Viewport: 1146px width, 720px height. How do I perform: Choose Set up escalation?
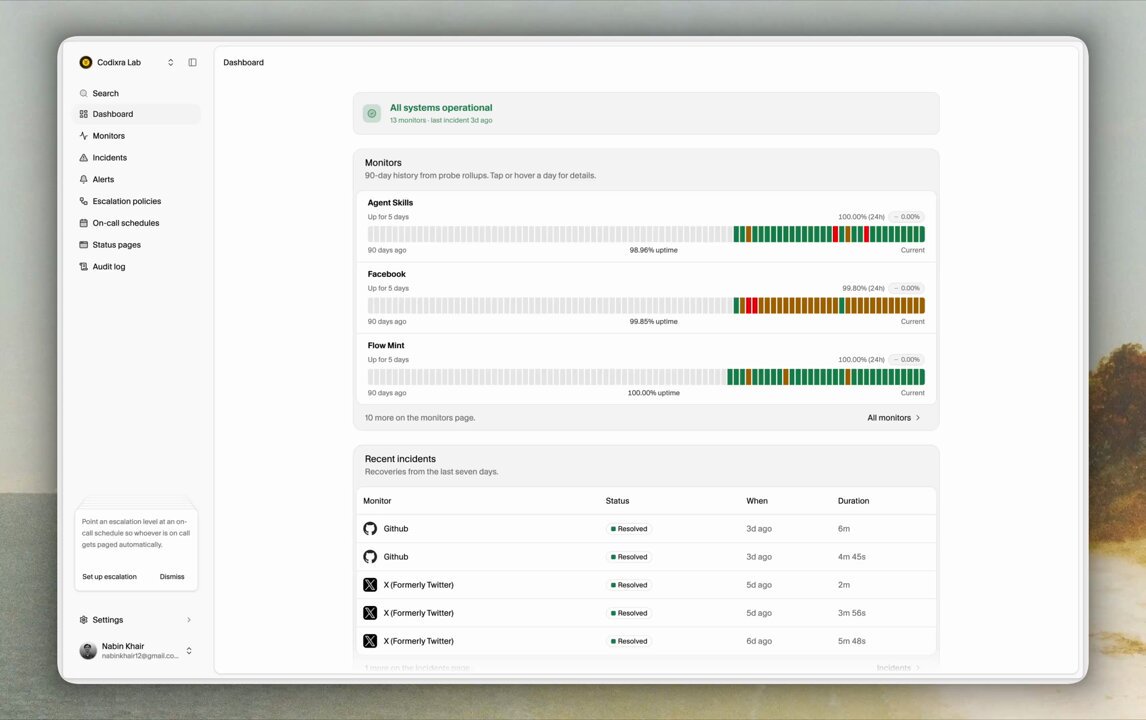click(x=110, y=577)
